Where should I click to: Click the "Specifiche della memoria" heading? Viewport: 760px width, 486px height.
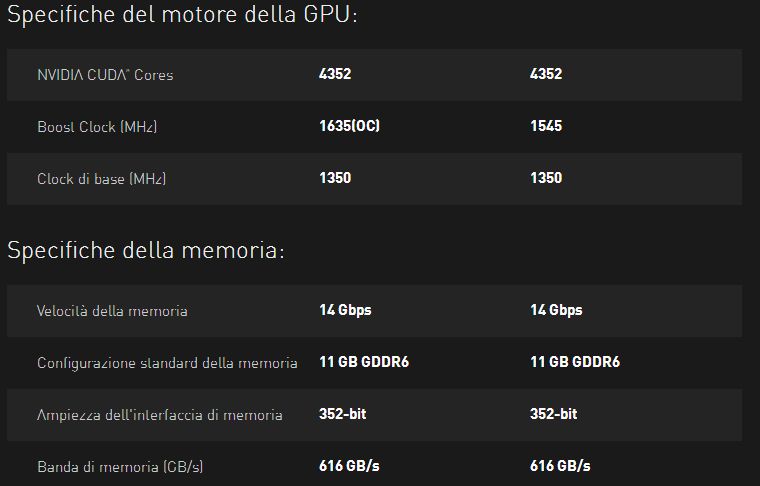(x=146, y=250)
